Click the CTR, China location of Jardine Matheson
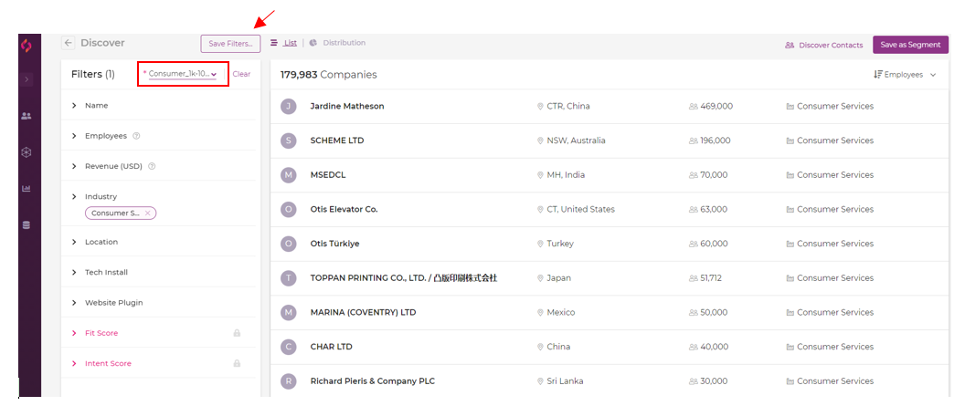 click(568, 107)
